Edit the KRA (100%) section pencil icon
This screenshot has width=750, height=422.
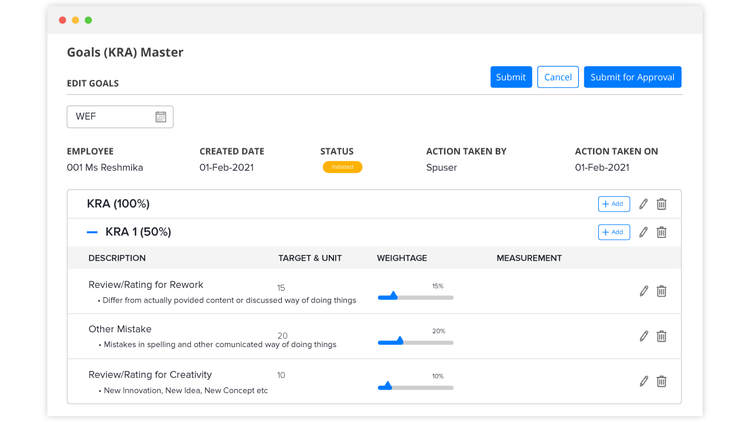tap(643, 204)
